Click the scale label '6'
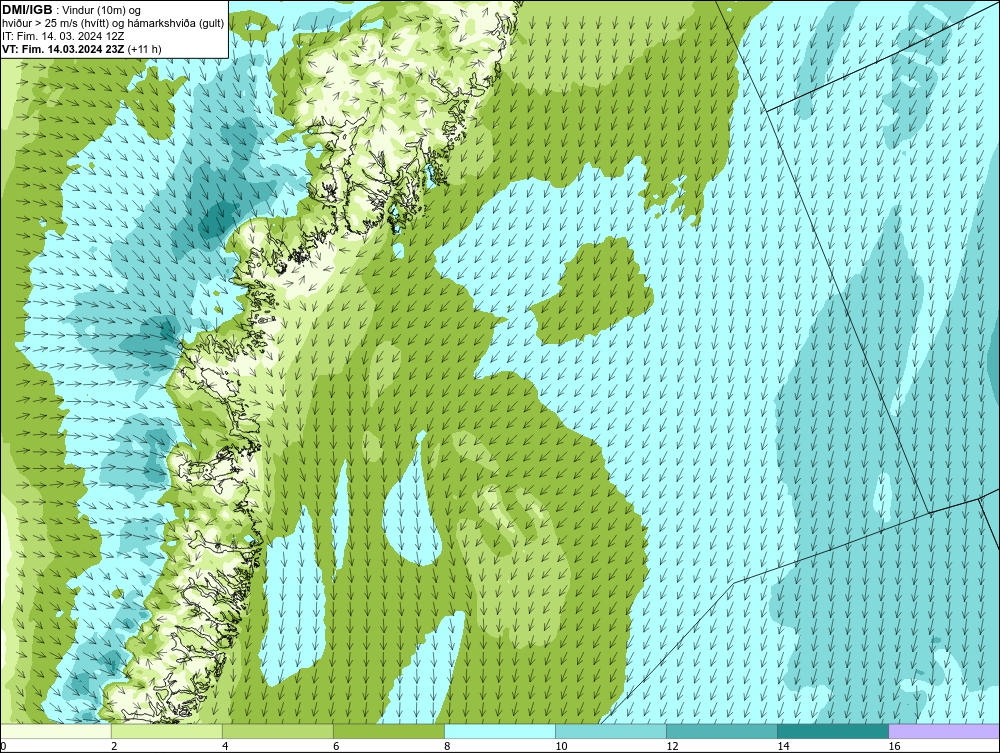The image size is (1000, 753). click(x=336, y=746)
